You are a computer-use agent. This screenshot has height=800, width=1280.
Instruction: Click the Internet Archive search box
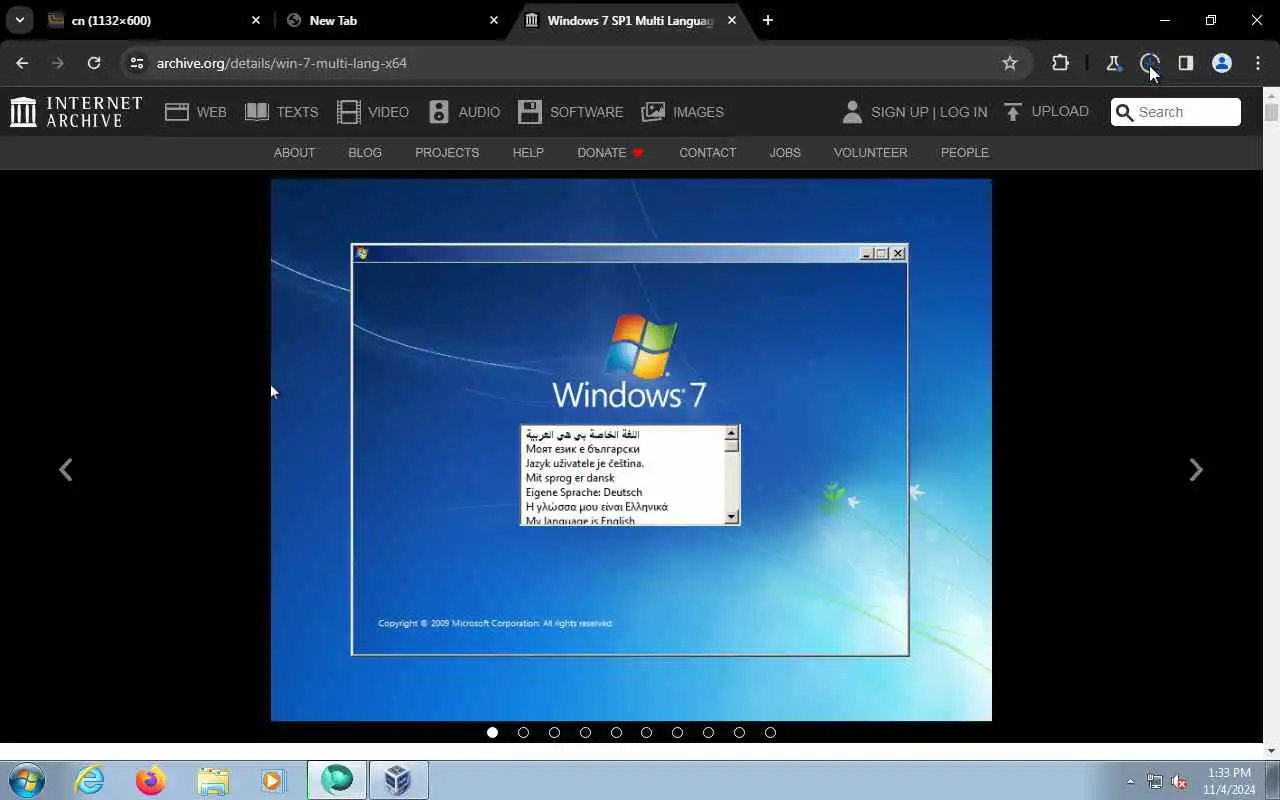[x=1176, y=112]
